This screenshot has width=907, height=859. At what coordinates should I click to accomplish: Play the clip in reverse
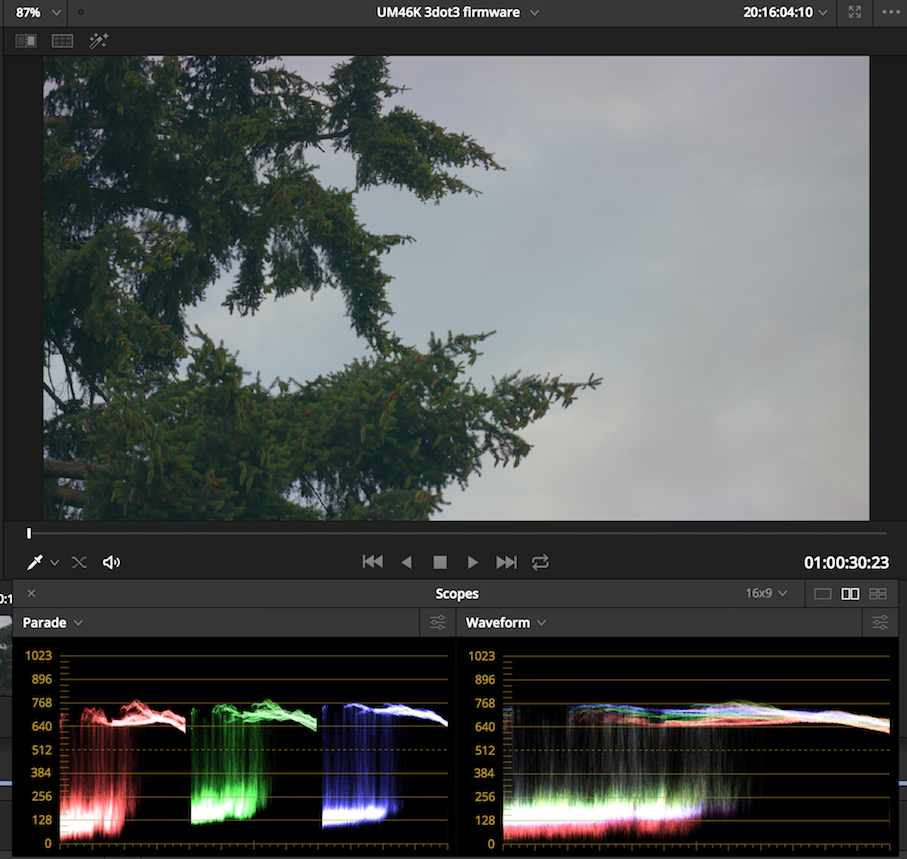(x=407, y=562)
